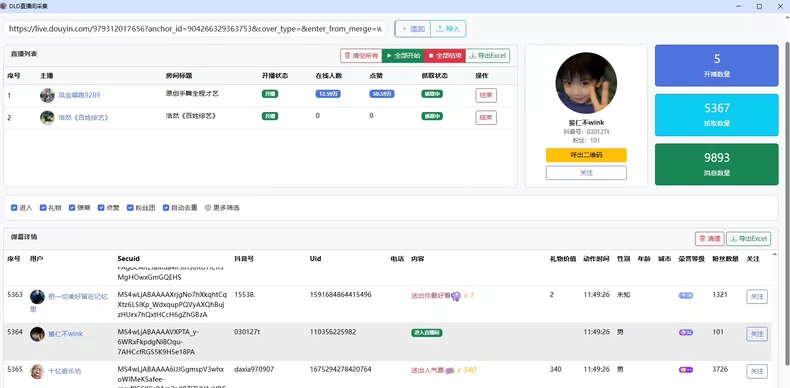Screen dimensions: 790x388
Task: Export the live list via 导出Excel
Action: click(x=488, y=56)
